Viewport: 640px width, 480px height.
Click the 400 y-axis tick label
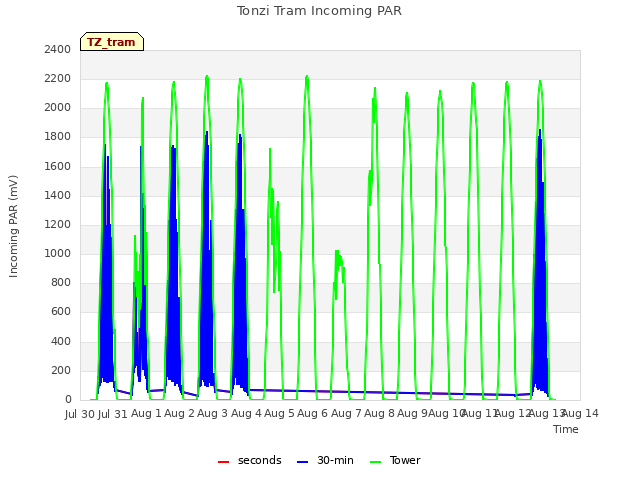(61, 341)
